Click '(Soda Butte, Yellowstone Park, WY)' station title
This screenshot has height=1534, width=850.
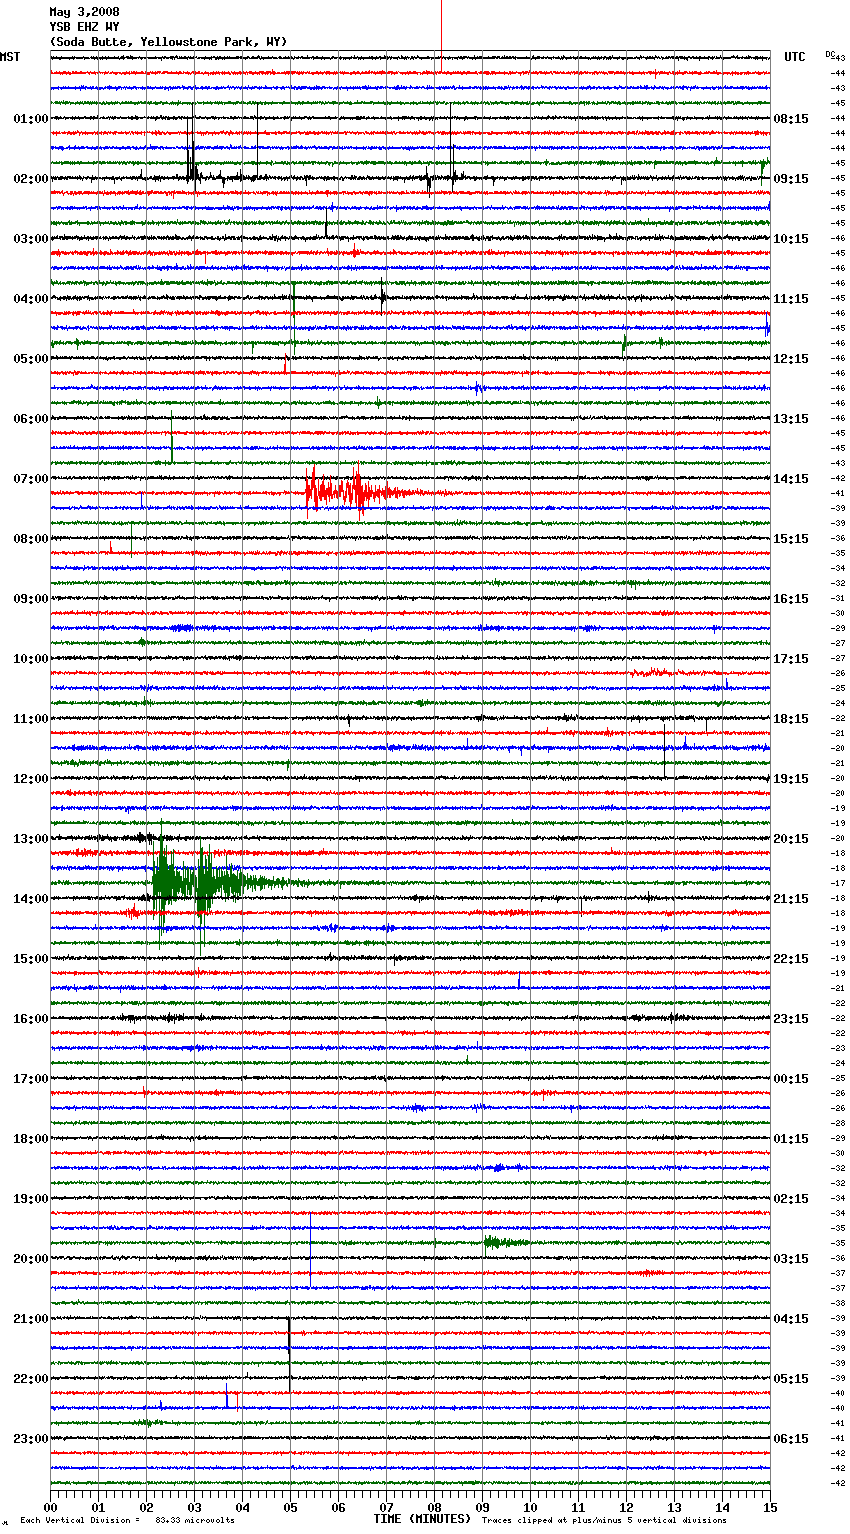168,42
